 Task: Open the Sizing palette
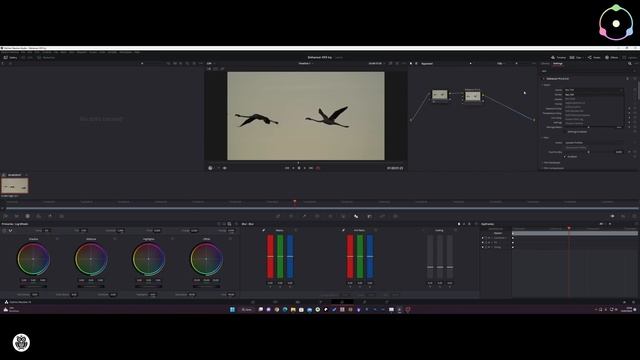(382, 216)
